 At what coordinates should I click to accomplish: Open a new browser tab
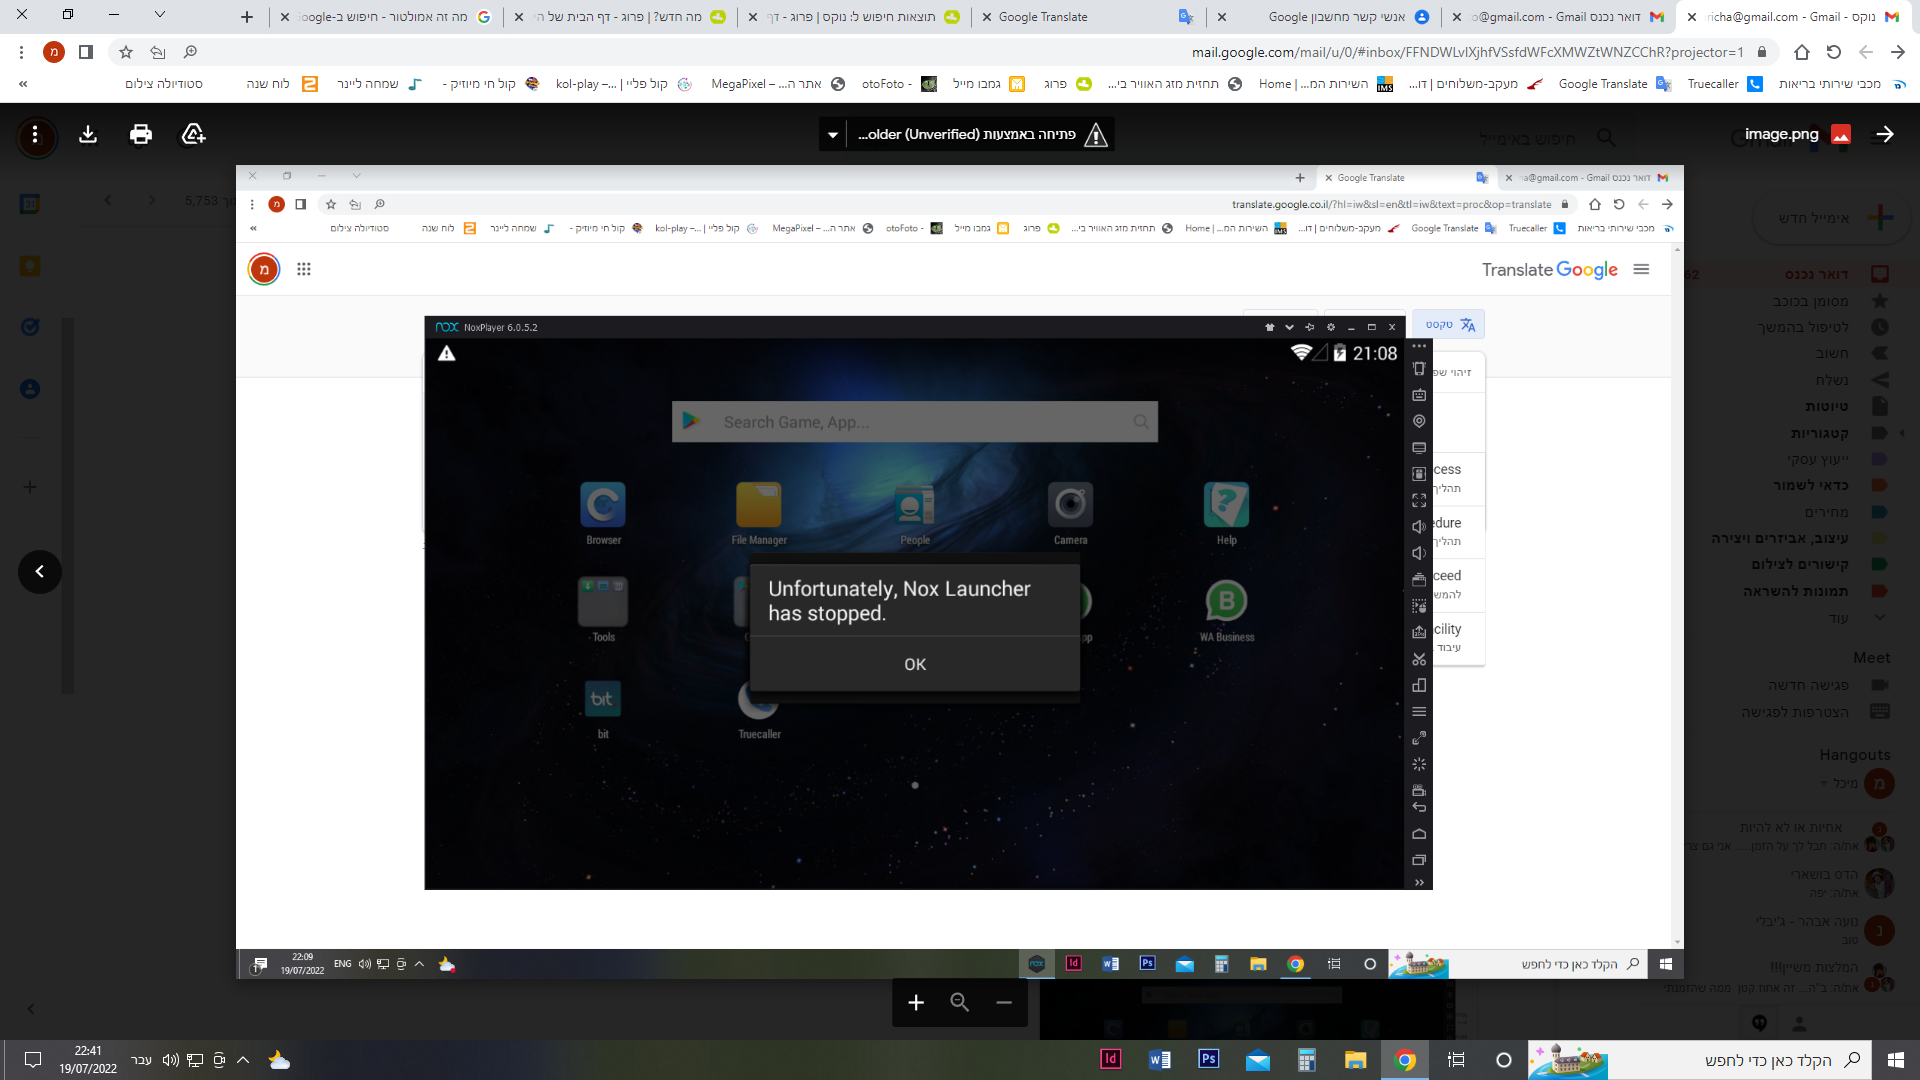tap(247, 17)
